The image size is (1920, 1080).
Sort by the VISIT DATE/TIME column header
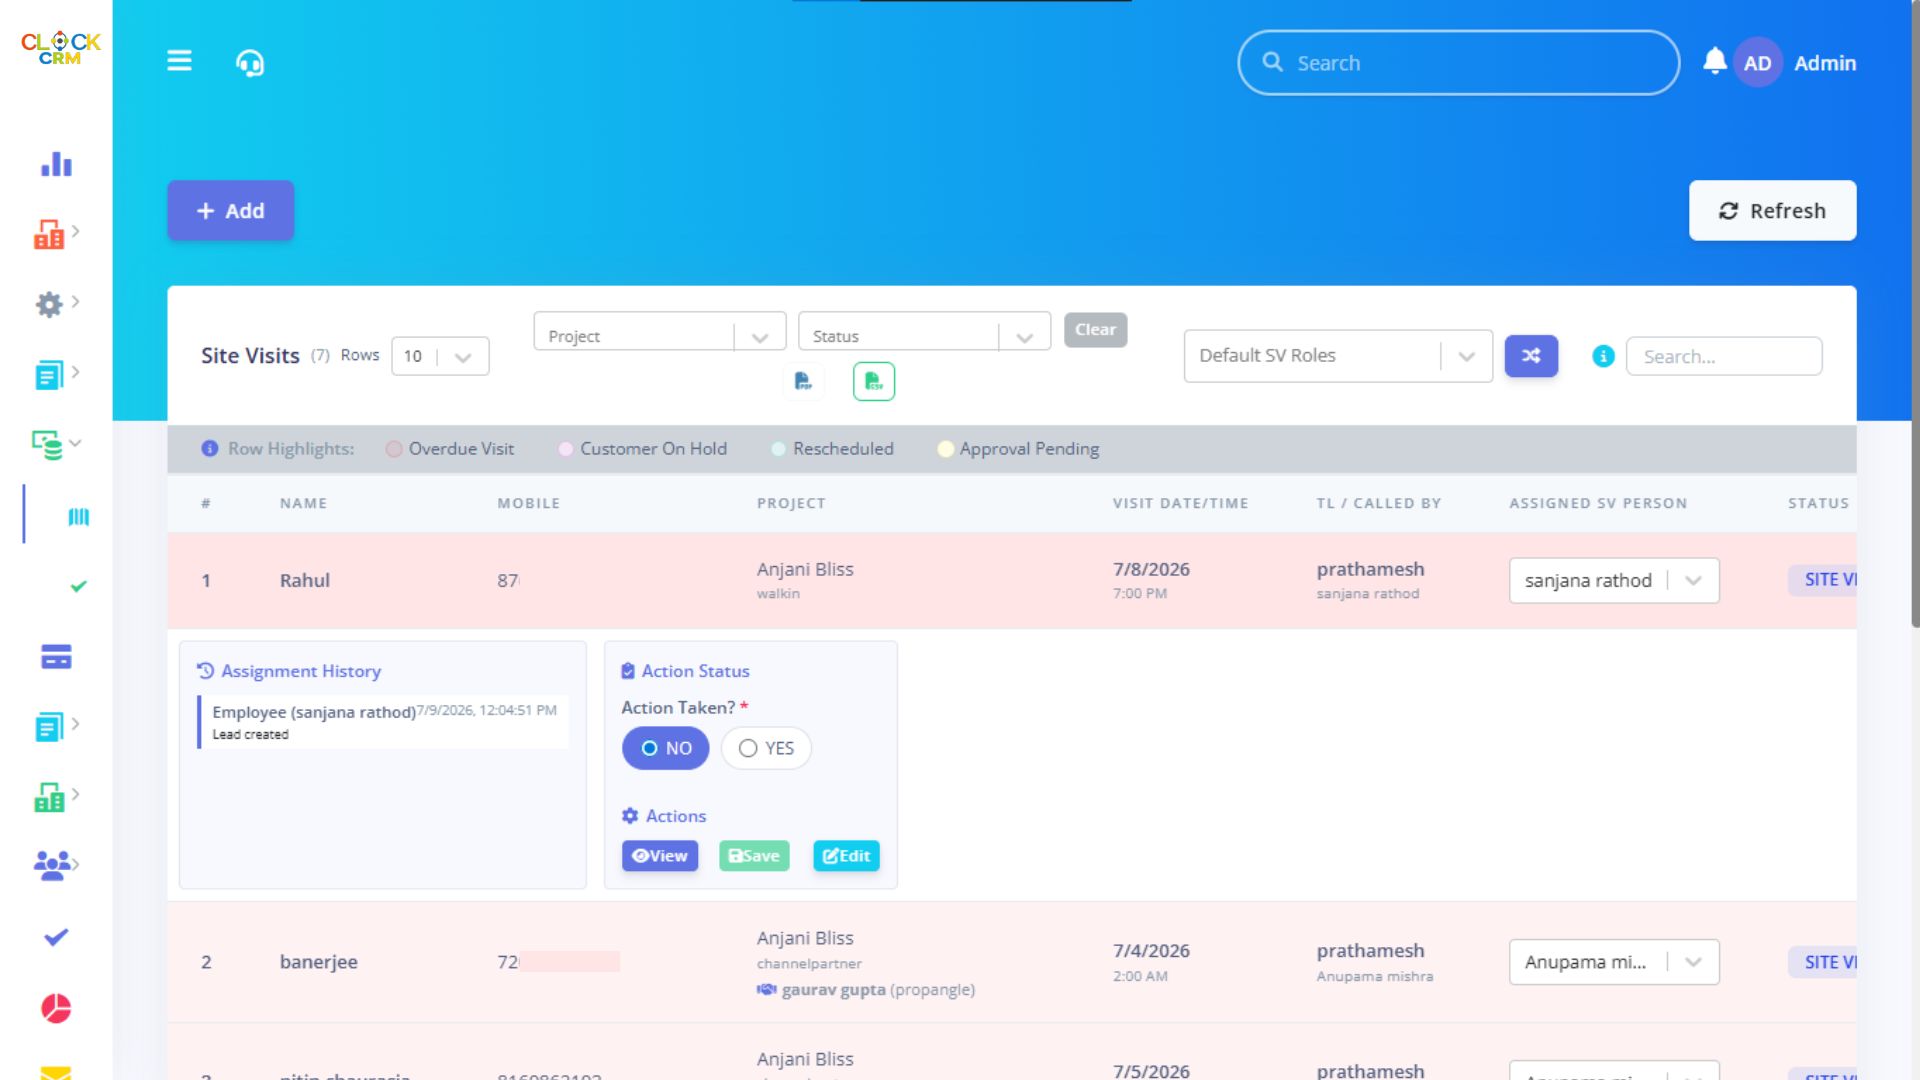(1180, 503)
